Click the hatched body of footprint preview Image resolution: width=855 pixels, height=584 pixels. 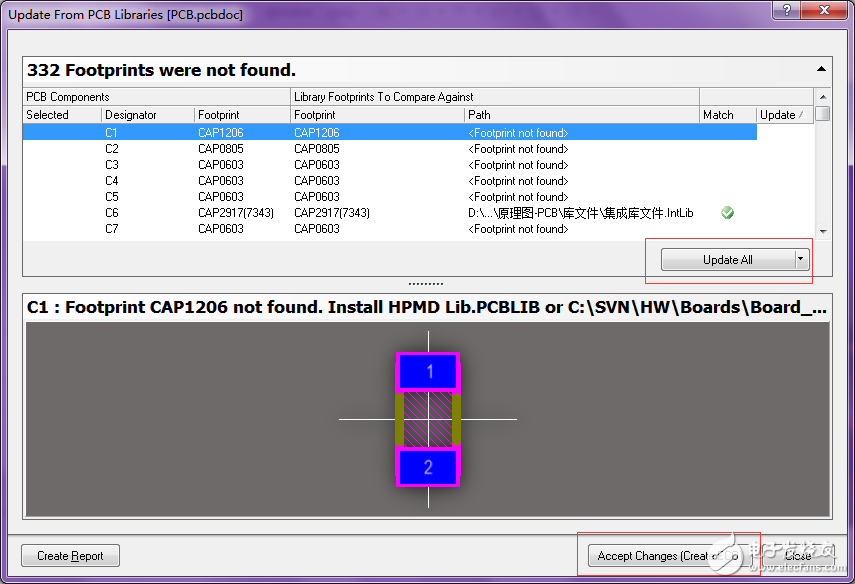coord(429,419)
